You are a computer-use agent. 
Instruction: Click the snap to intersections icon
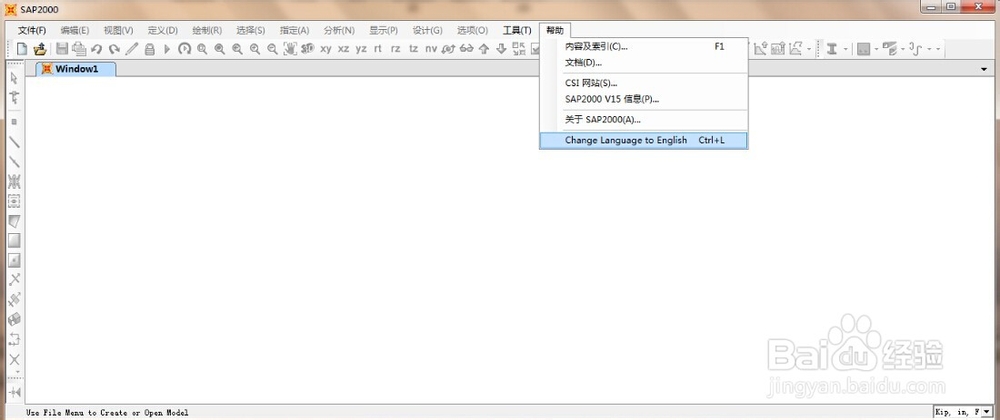tap(14, 279)
